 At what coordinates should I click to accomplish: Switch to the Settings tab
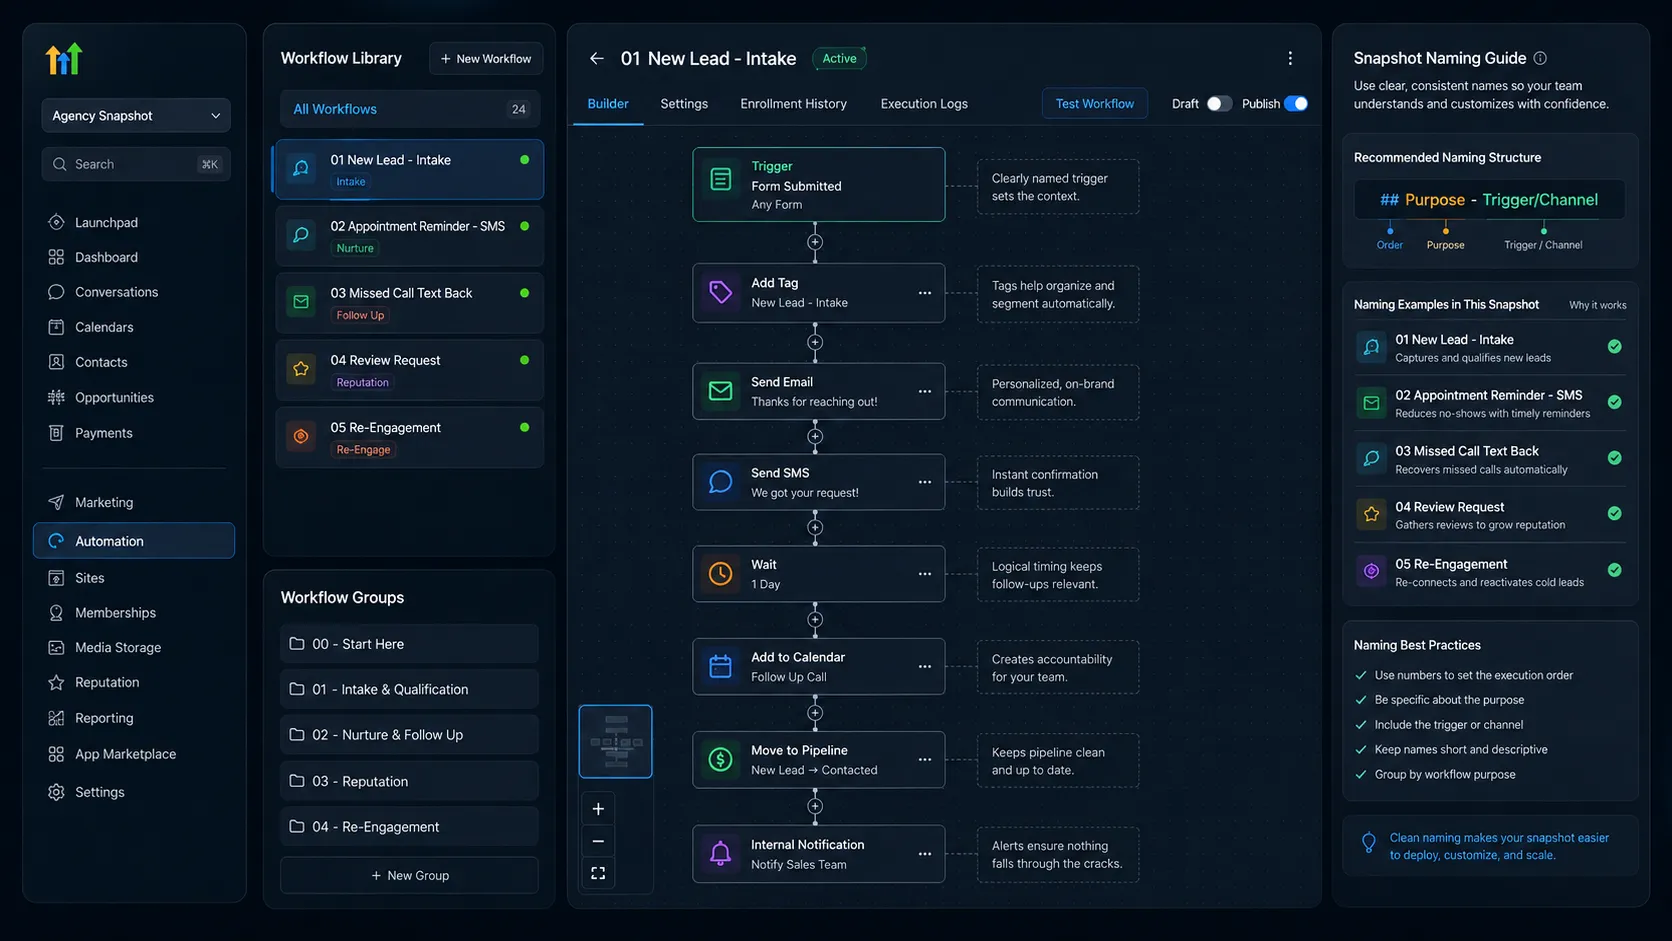point(684,104)
